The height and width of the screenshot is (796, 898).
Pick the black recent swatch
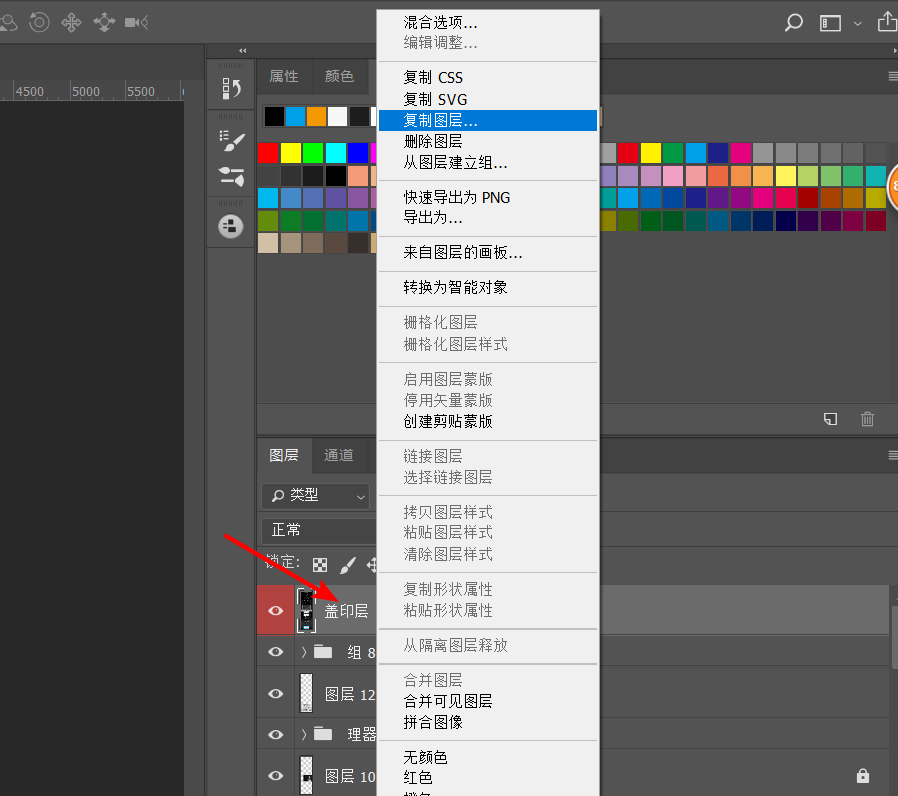pyautogui.click(x=274, y=116)
